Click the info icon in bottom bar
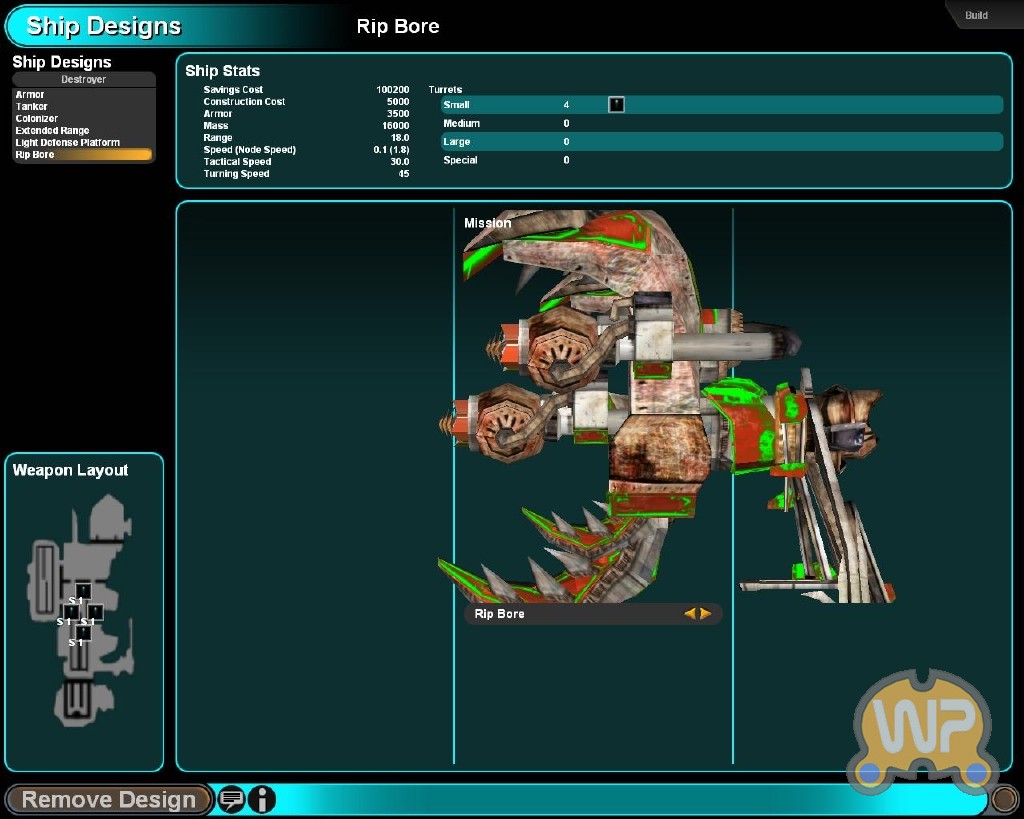 click(261, 799)
